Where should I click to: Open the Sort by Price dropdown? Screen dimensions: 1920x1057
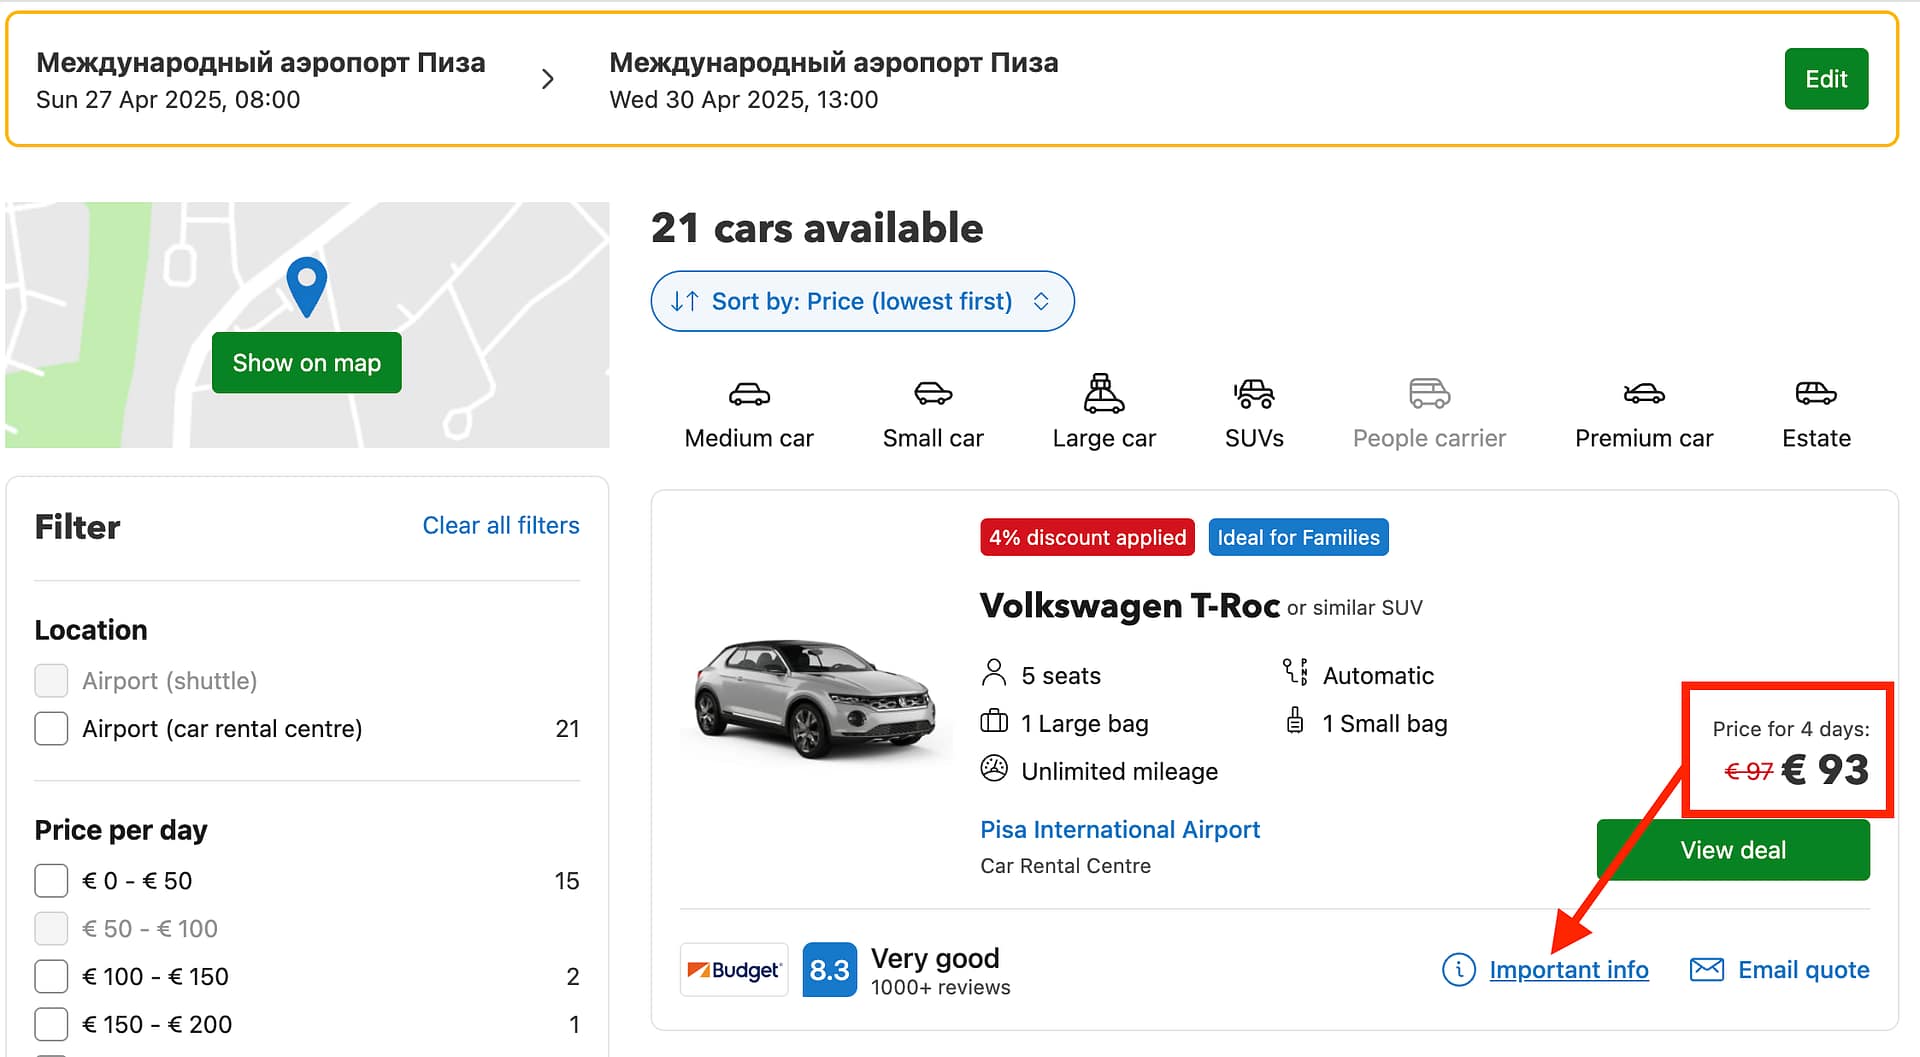tap(862, 301)
